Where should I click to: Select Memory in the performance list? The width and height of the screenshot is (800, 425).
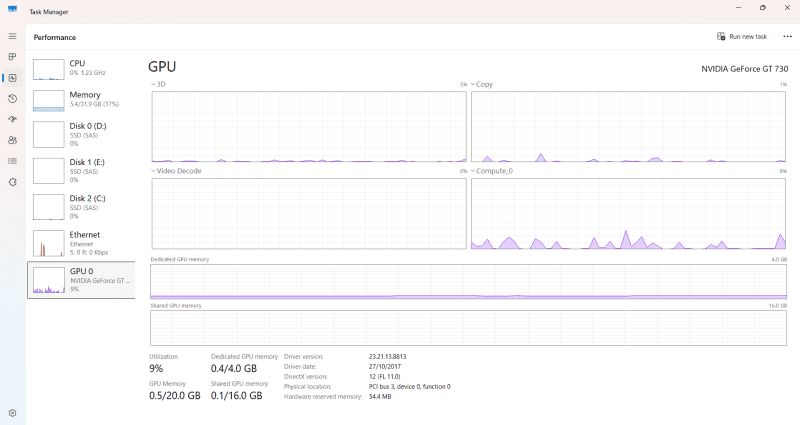point(81,100)
